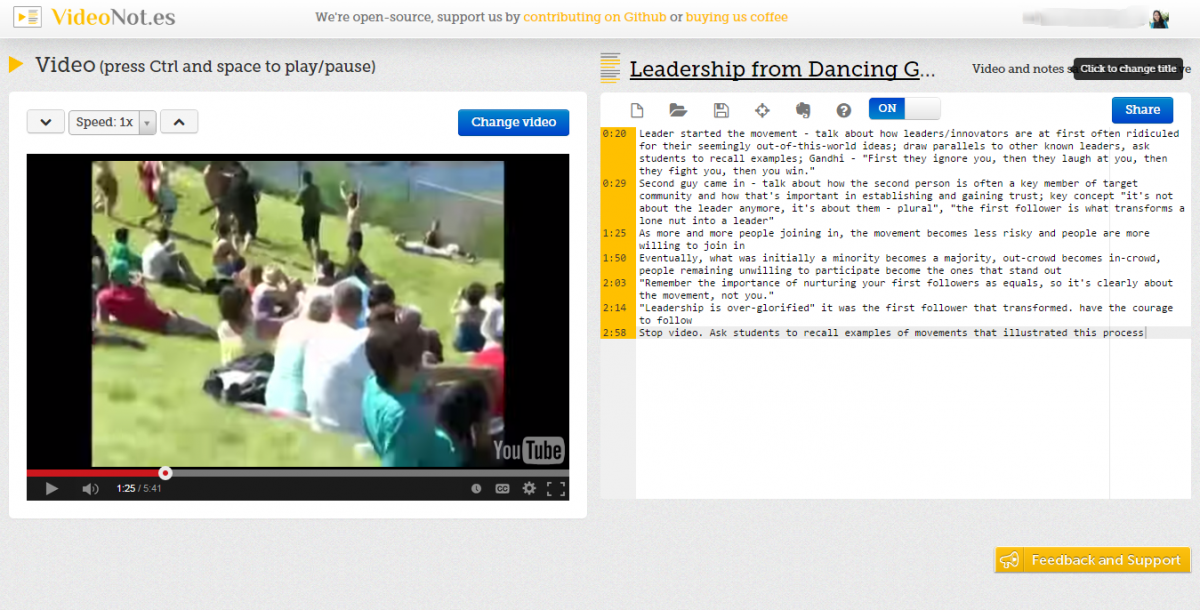Screen dimensions: 1200x610
Task: Jump to the 2:14 timestamp note
Action: 615,308
